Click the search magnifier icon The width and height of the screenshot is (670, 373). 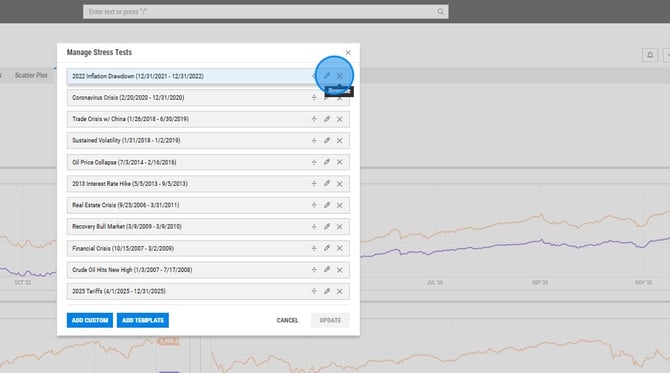click(441, 12)
